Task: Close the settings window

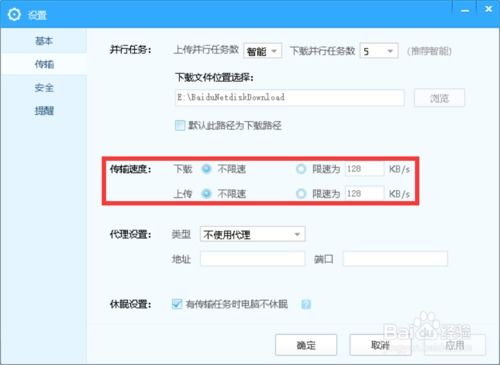Action: coord(488,9)
